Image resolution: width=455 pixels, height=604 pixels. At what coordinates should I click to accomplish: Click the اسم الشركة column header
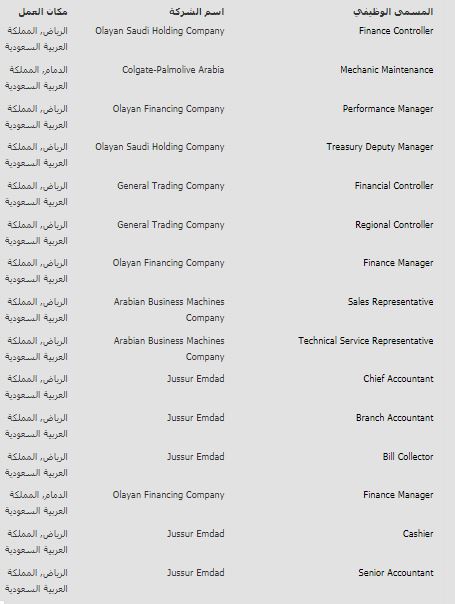pos(196,12)
